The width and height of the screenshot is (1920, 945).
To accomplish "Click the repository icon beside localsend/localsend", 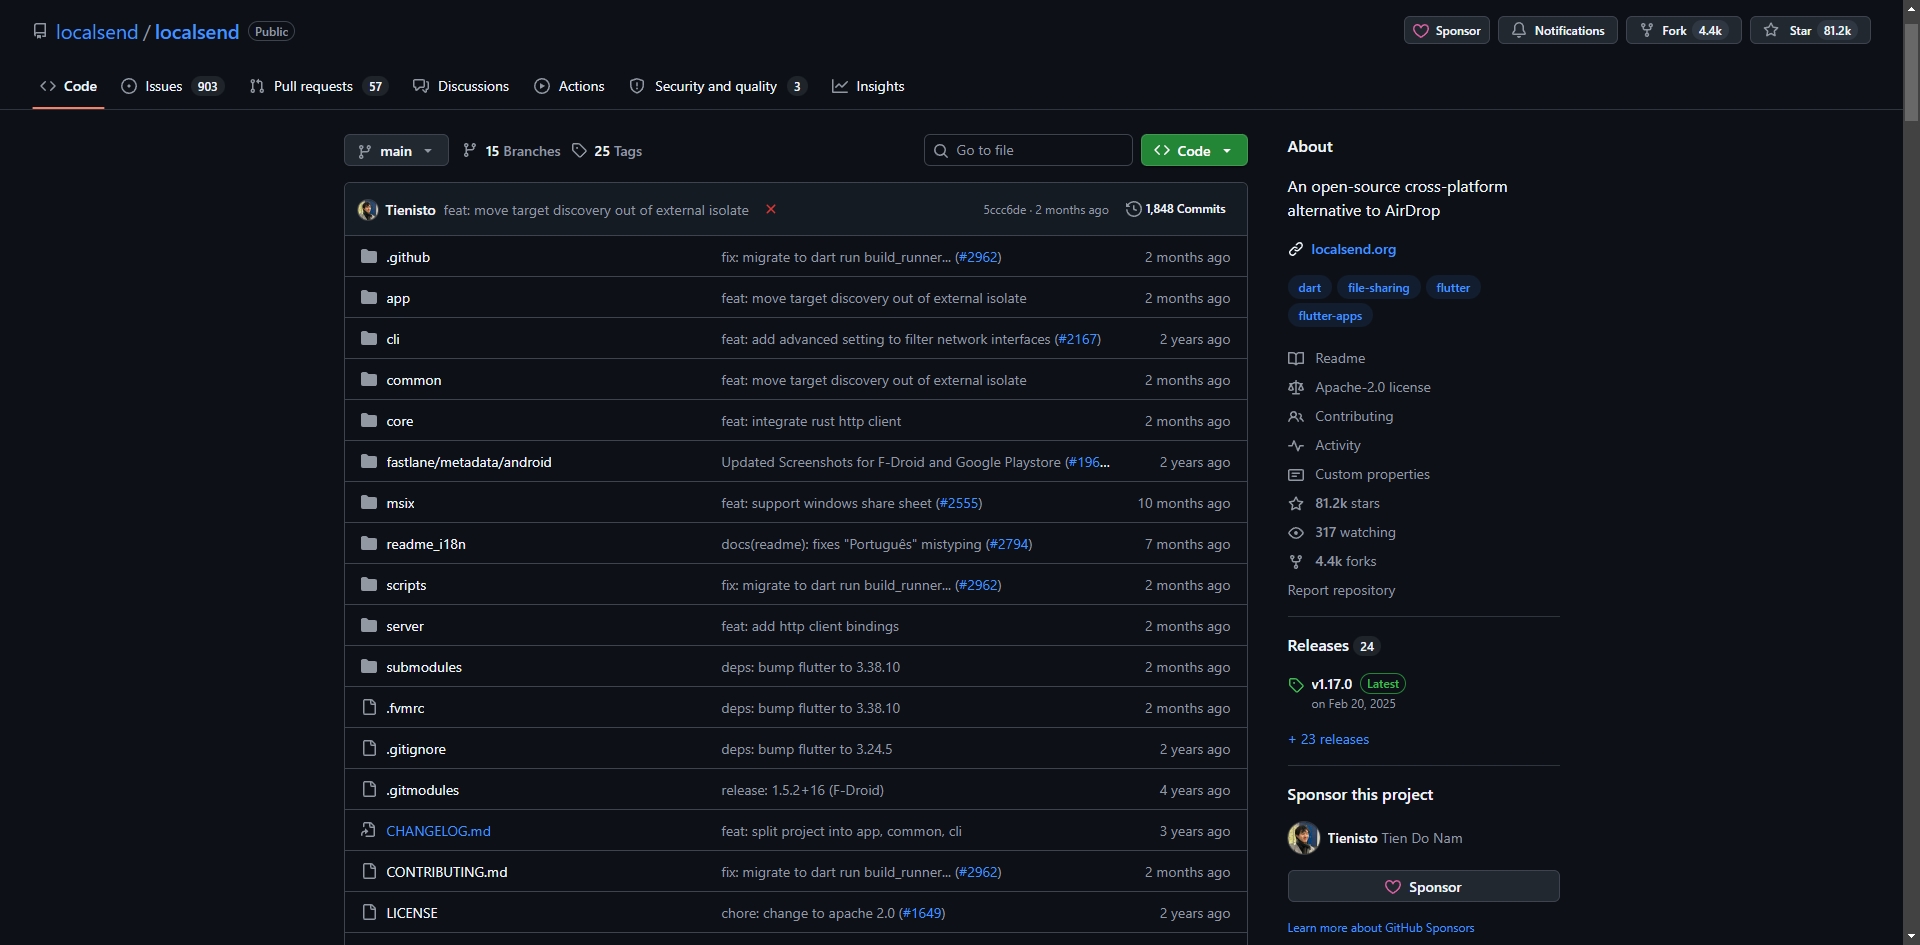I will click(x=40, y=31).
